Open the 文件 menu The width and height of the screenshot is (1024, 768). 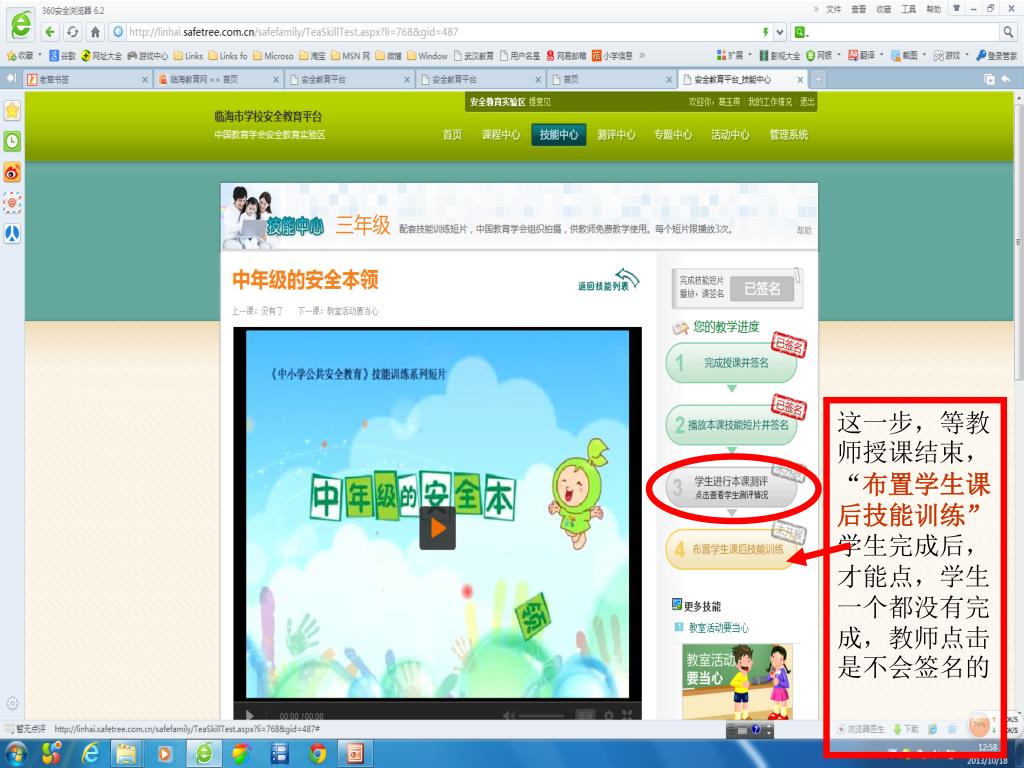pos(834,9)
